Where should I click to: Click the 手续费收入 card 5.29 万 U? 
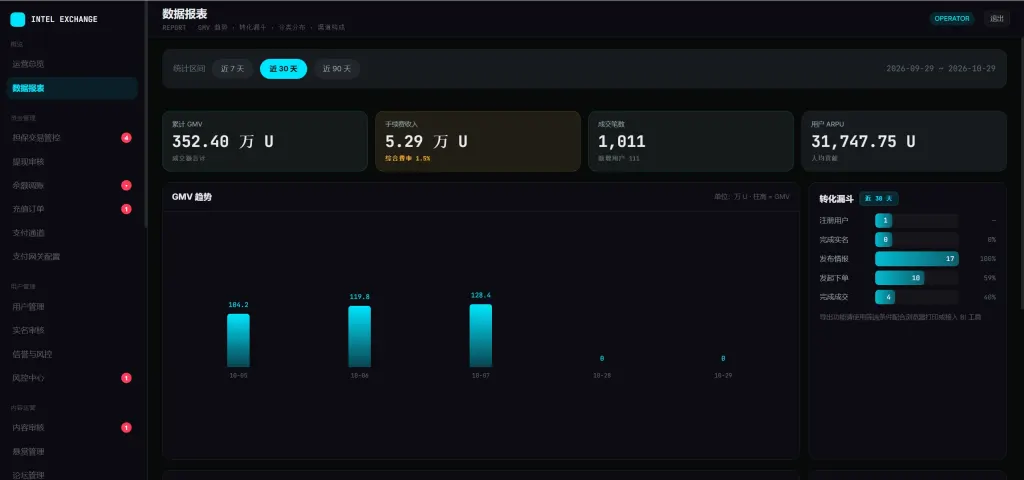(477, 141)
